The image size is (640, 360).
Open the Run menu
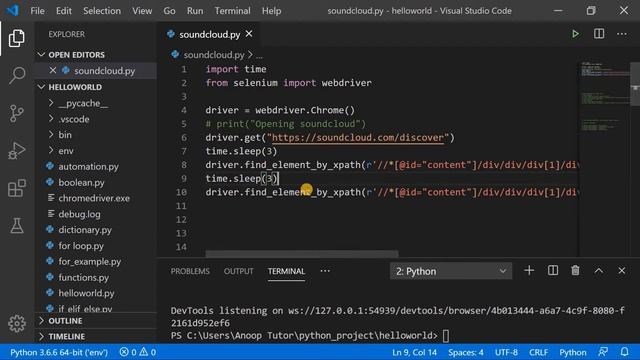click(195, 11)
